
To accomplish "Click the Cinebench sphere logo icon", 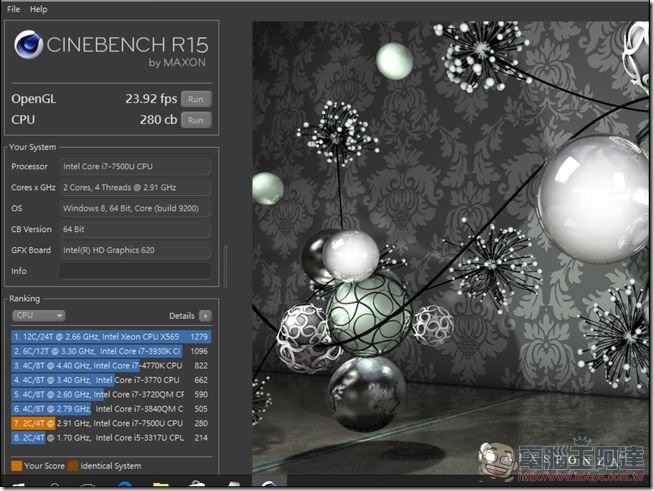I will pos(28,45).
